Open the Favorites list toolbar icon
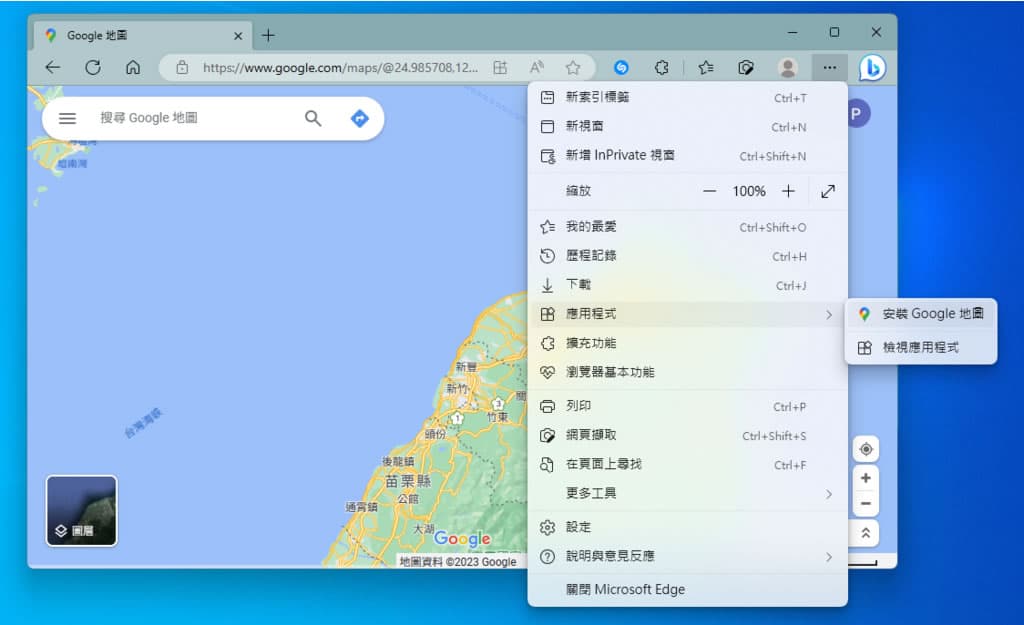This screenshot has width=1024, height=625. pyautogui.click(x=705, y=67)
